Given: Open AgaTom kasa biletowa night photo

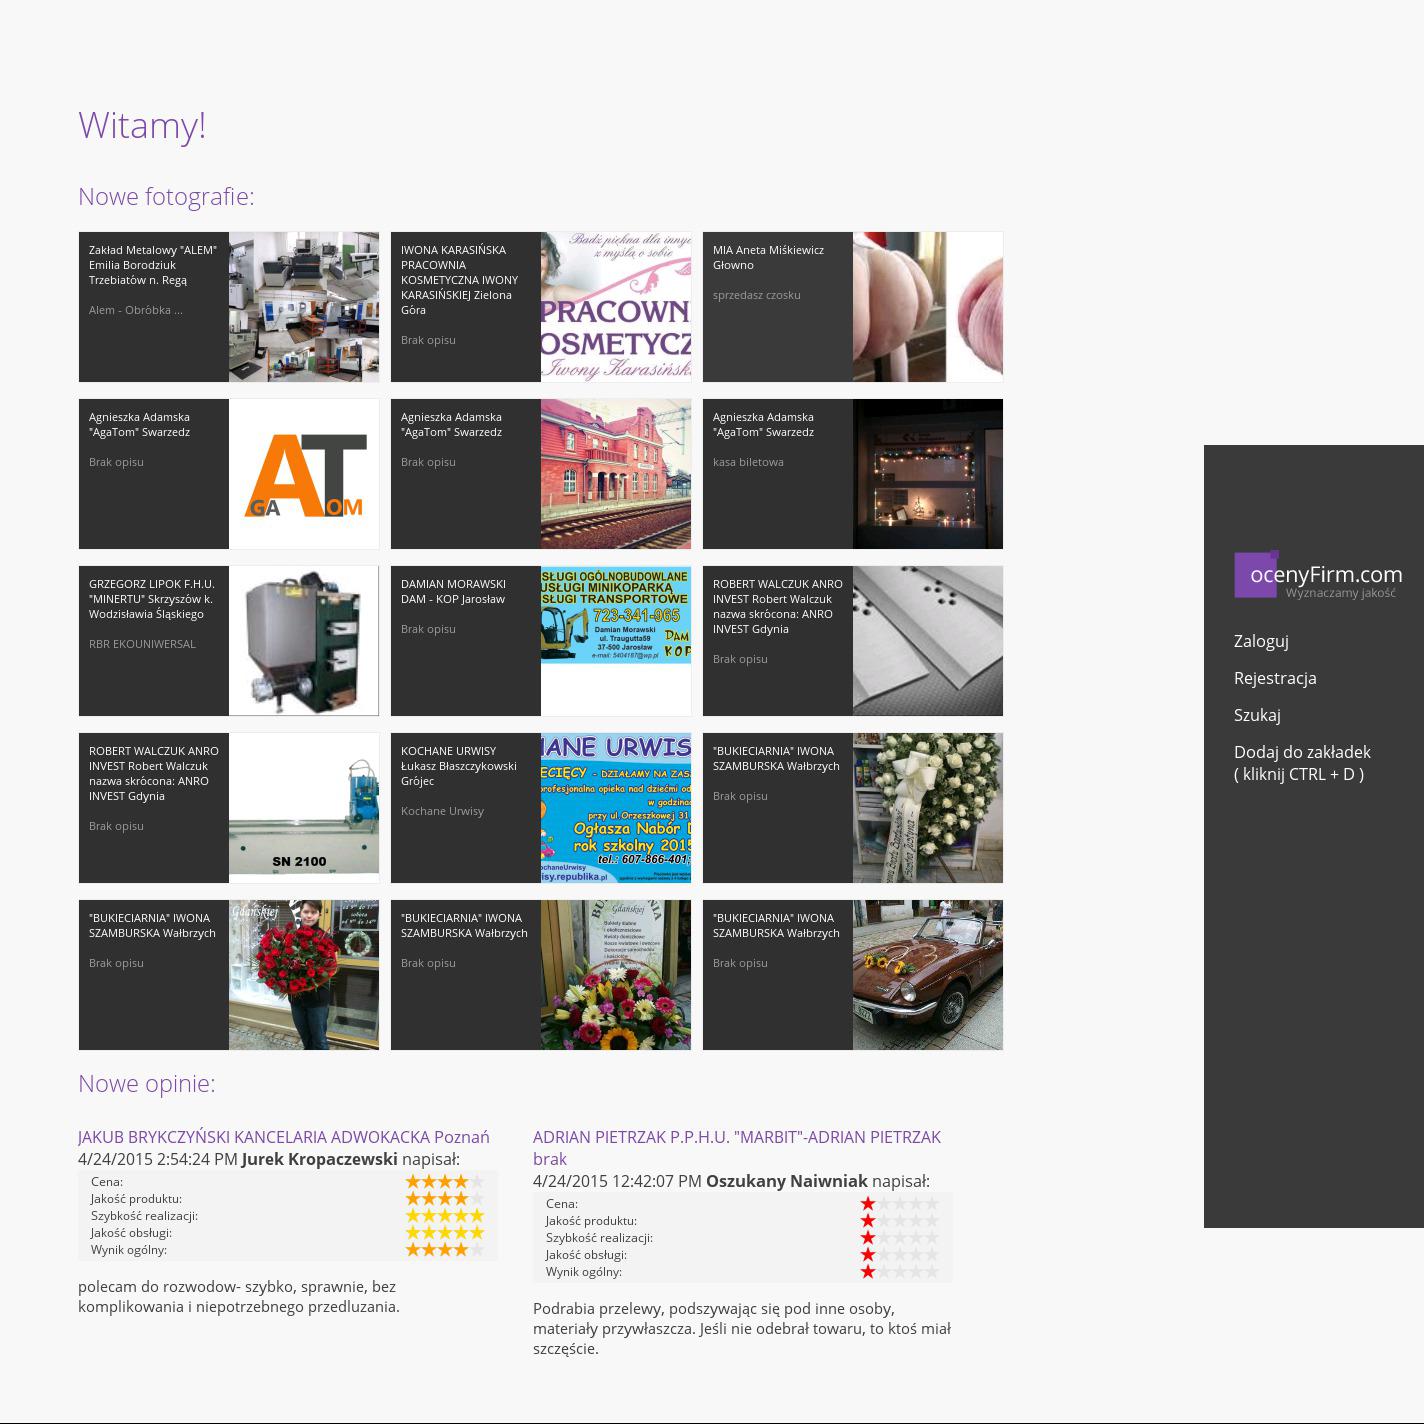Looking at the screenshot, I should tap(928, 474).
